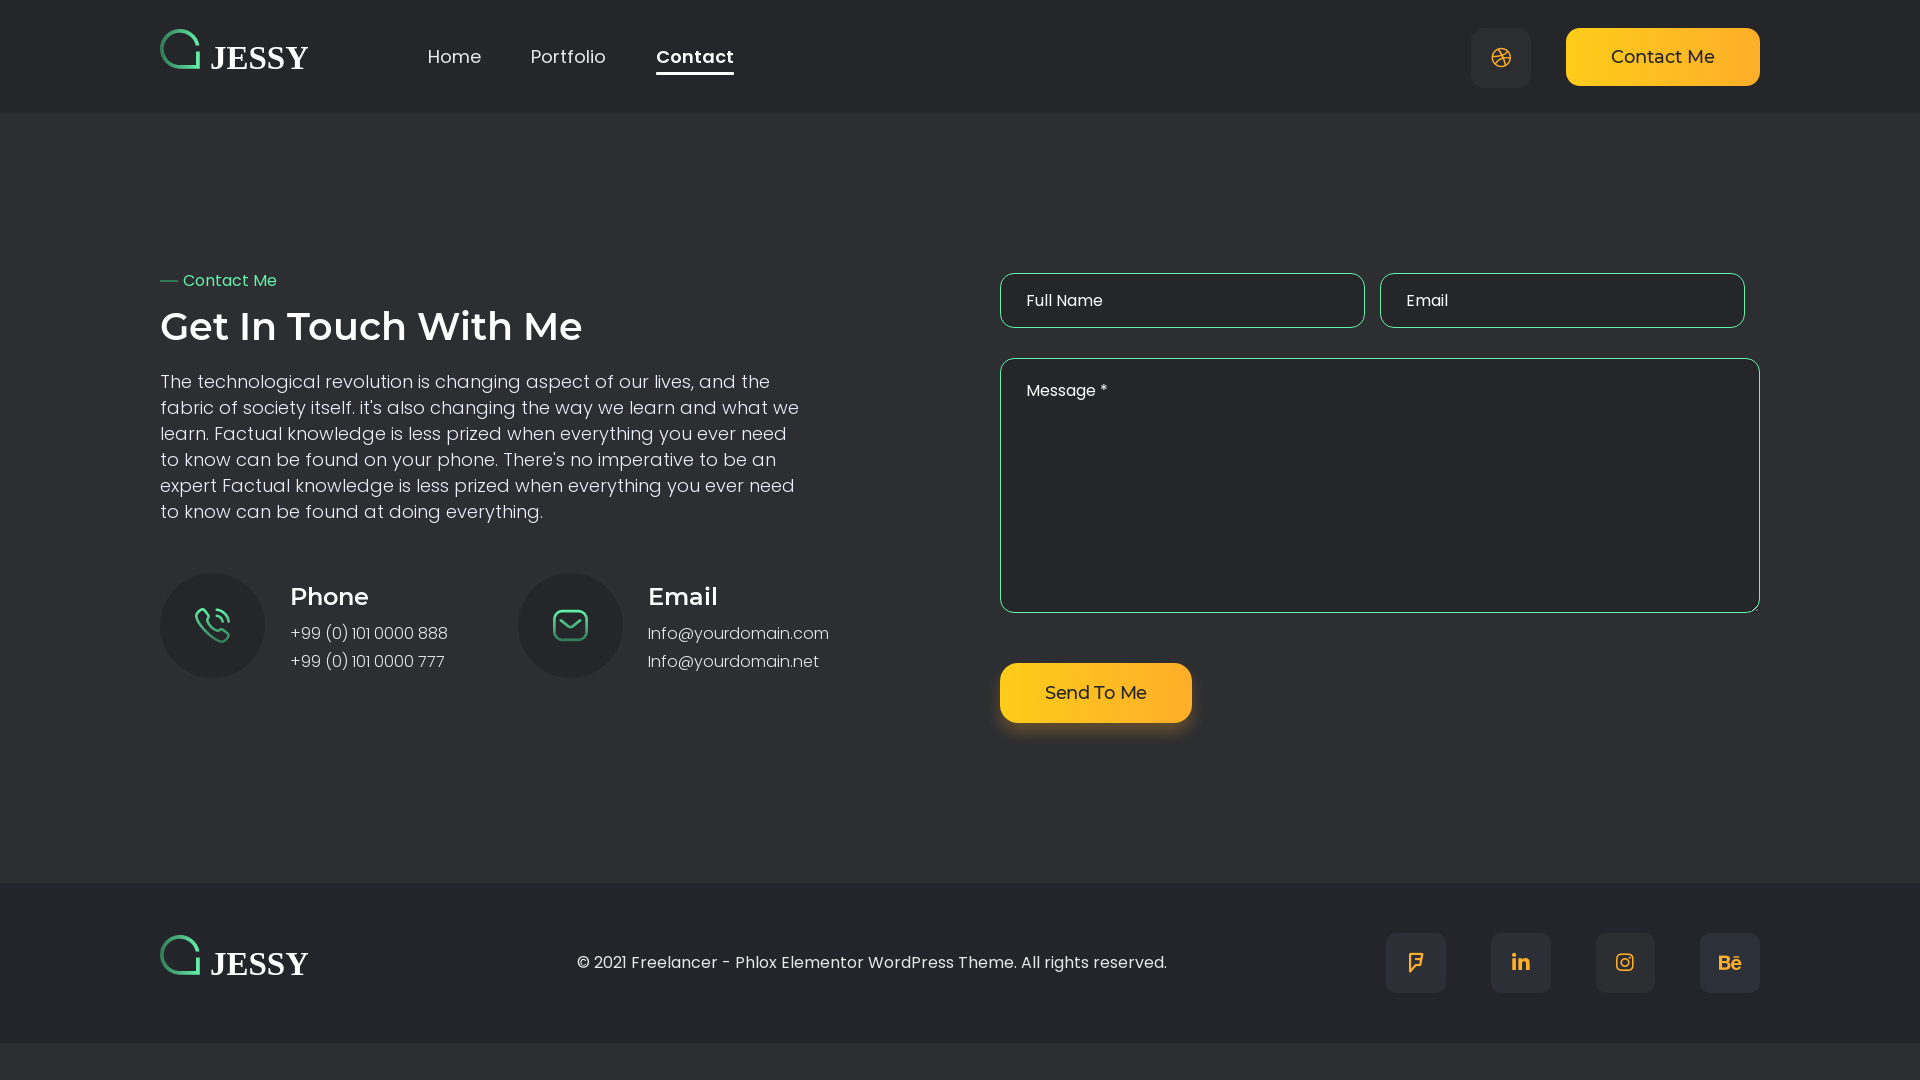This screenshot has height=1080, width=1920.
Task: Open the Instagram social icon
Action: (x=1625, y=963)
